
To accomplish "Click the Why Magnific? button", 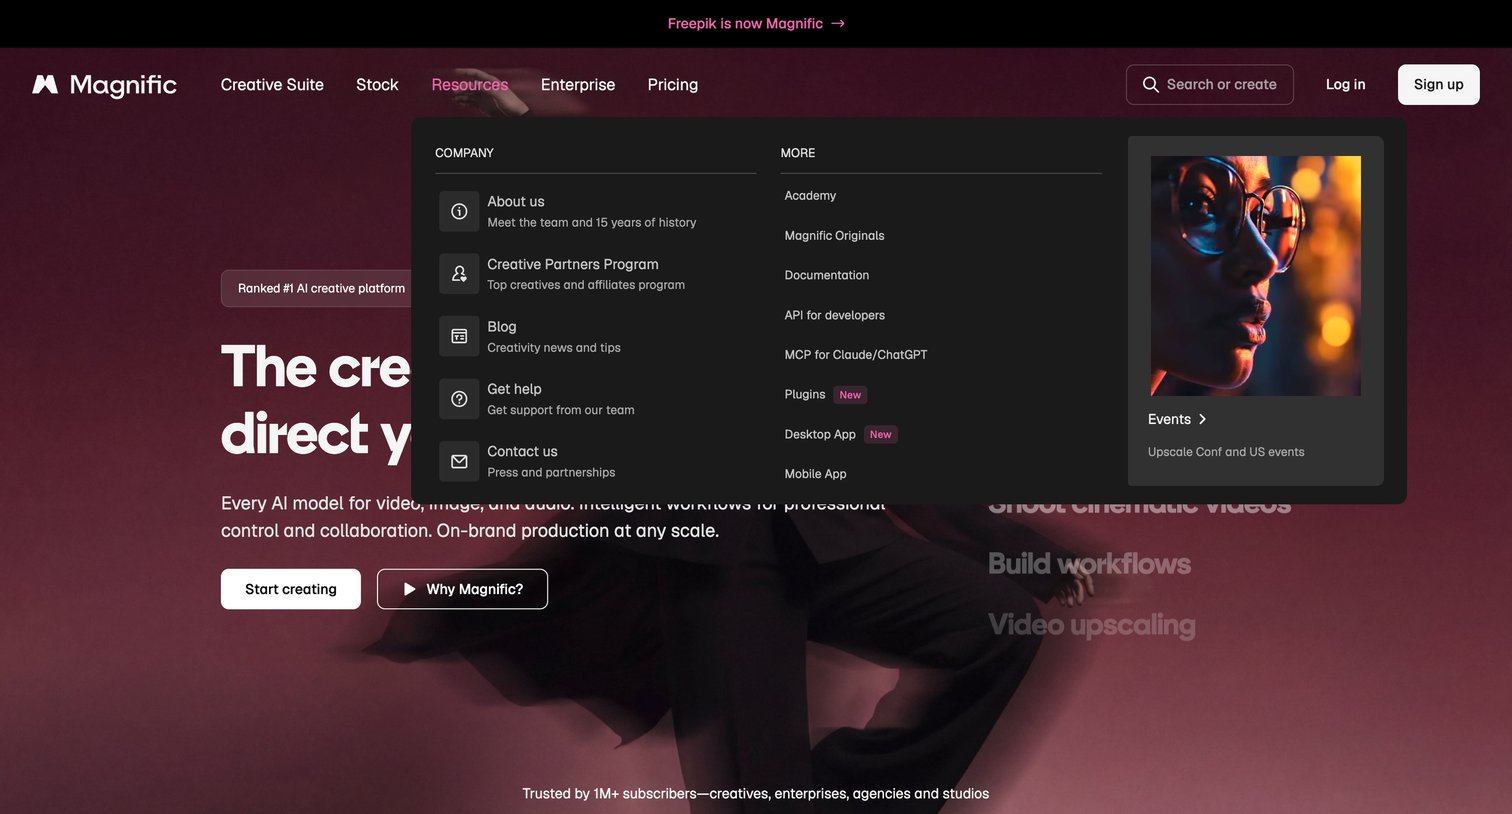I will click(462, 589).
